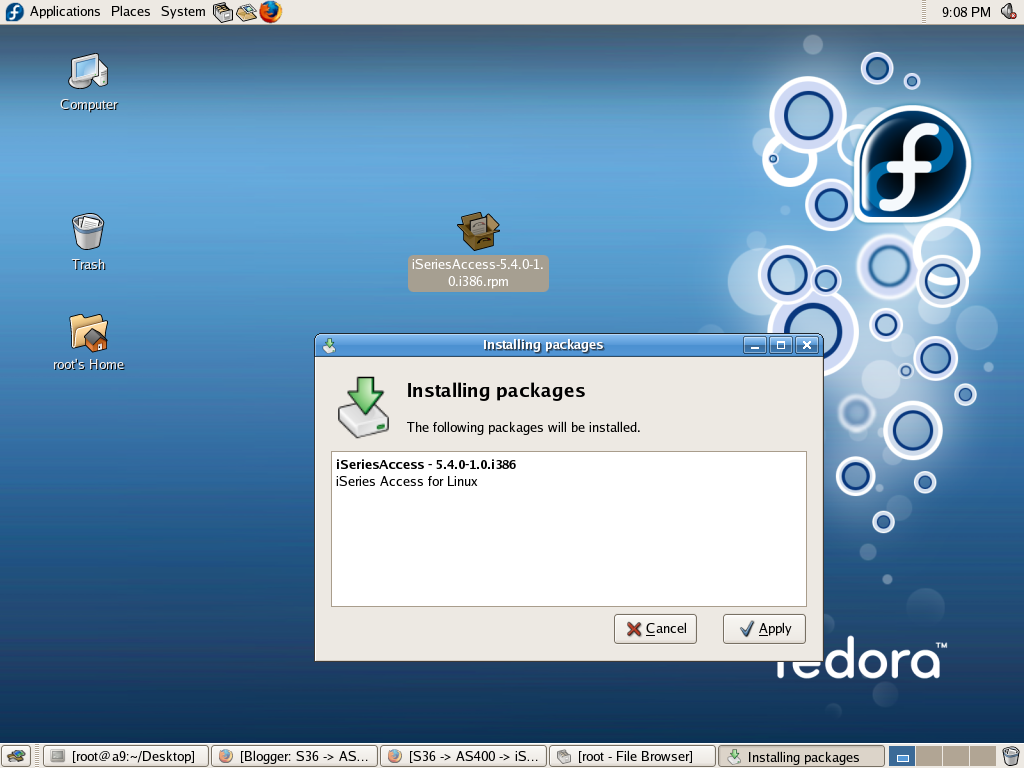Maximize the Installing packages dialog

click(x=780, y=345)
